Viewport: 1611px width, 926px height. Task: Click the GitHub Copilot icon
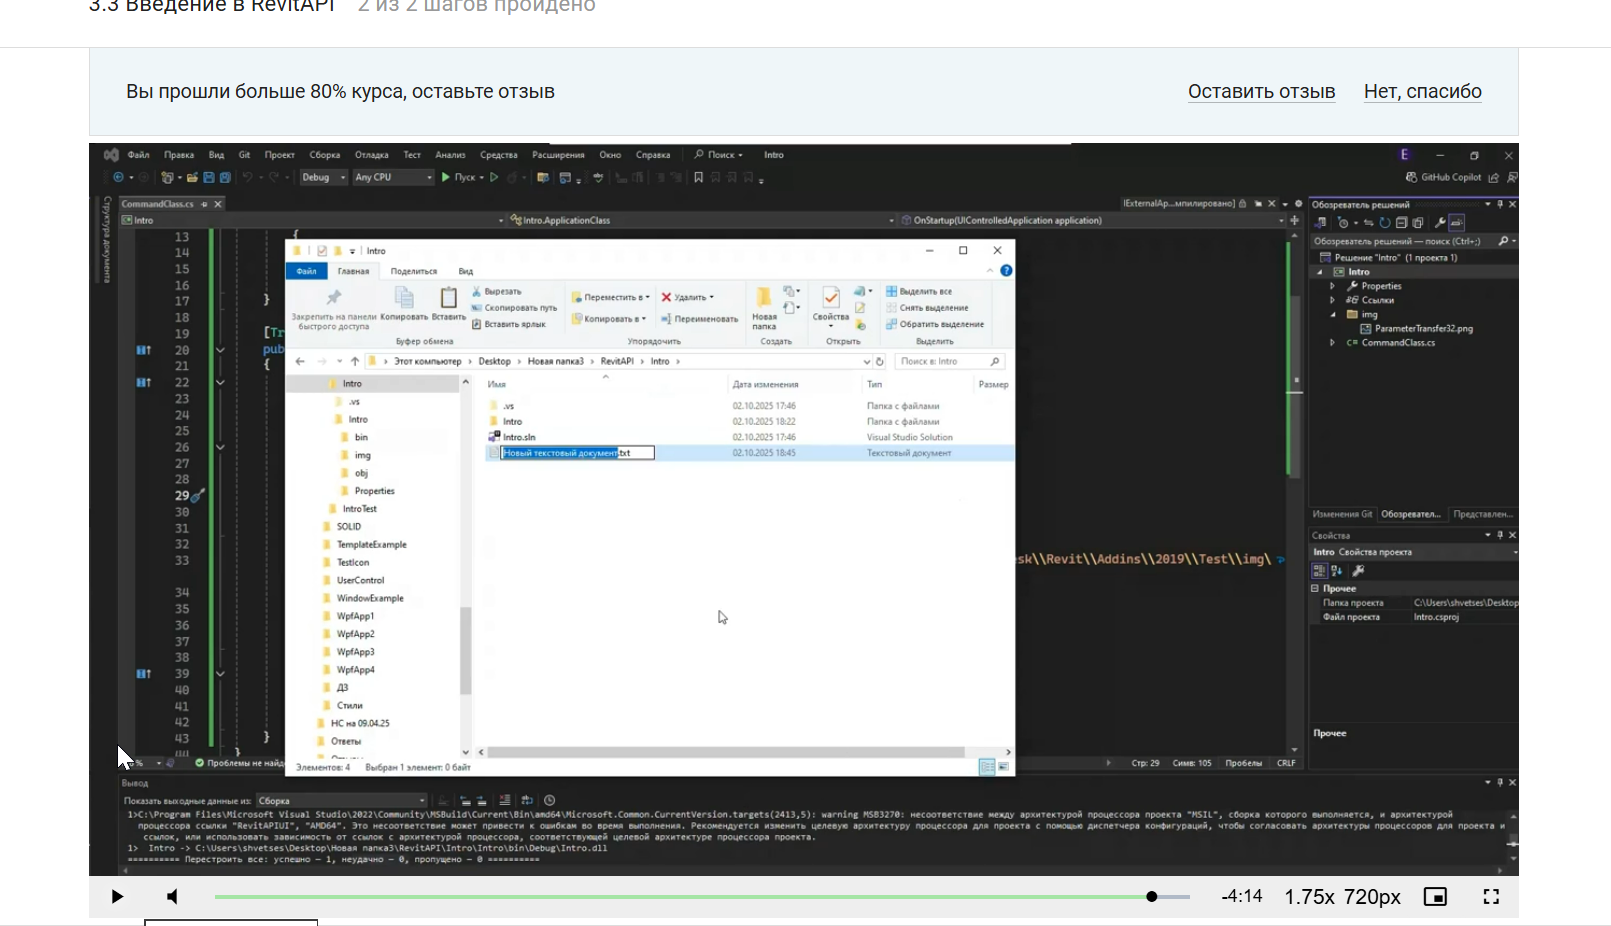[1411, 177]
